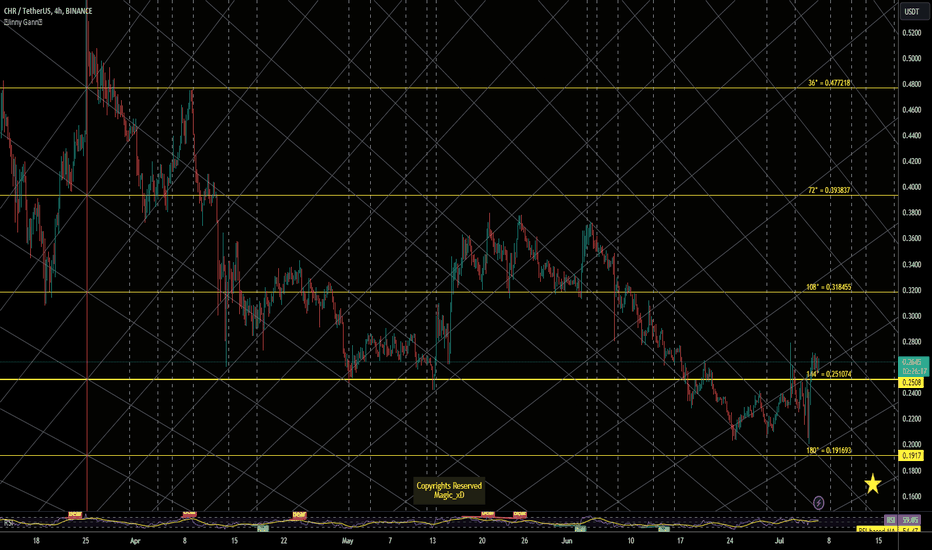Click the 10 date label on time axis
This screenshot has height=550, width=932.
(631, 541)
